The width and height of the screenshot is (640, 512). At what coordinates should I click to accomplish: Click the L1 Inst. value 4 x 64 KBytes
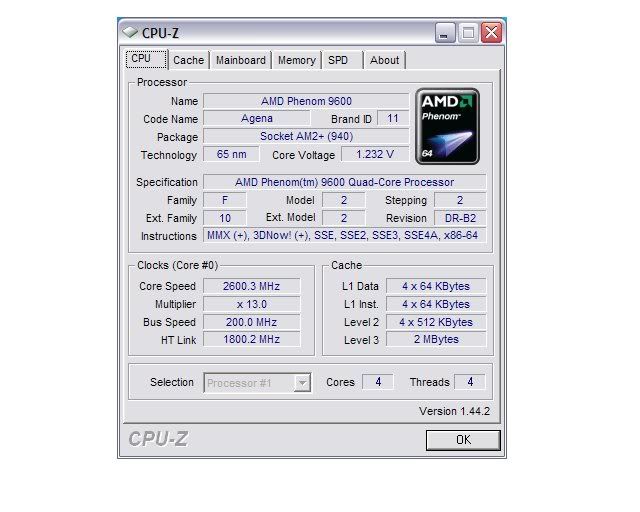(436, 304)
